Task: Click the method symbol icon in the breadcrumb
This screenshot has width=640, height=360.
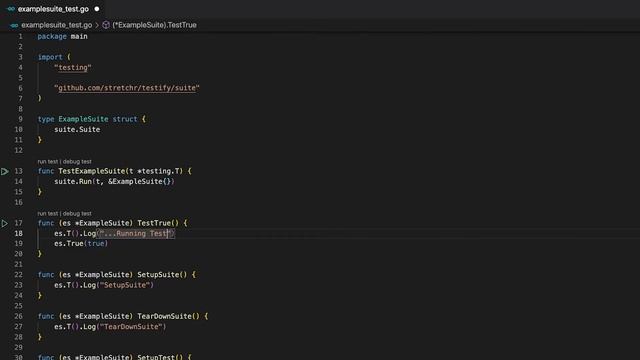Action: 106,25
